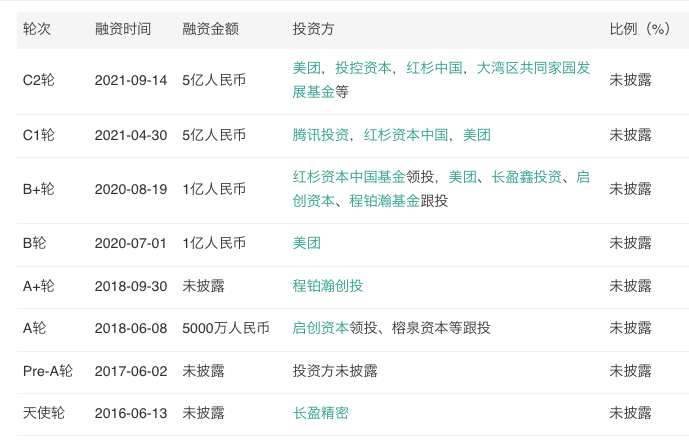Open 腾讯投资 investor link
Viewport: 689px width, 441px height.
321,135
